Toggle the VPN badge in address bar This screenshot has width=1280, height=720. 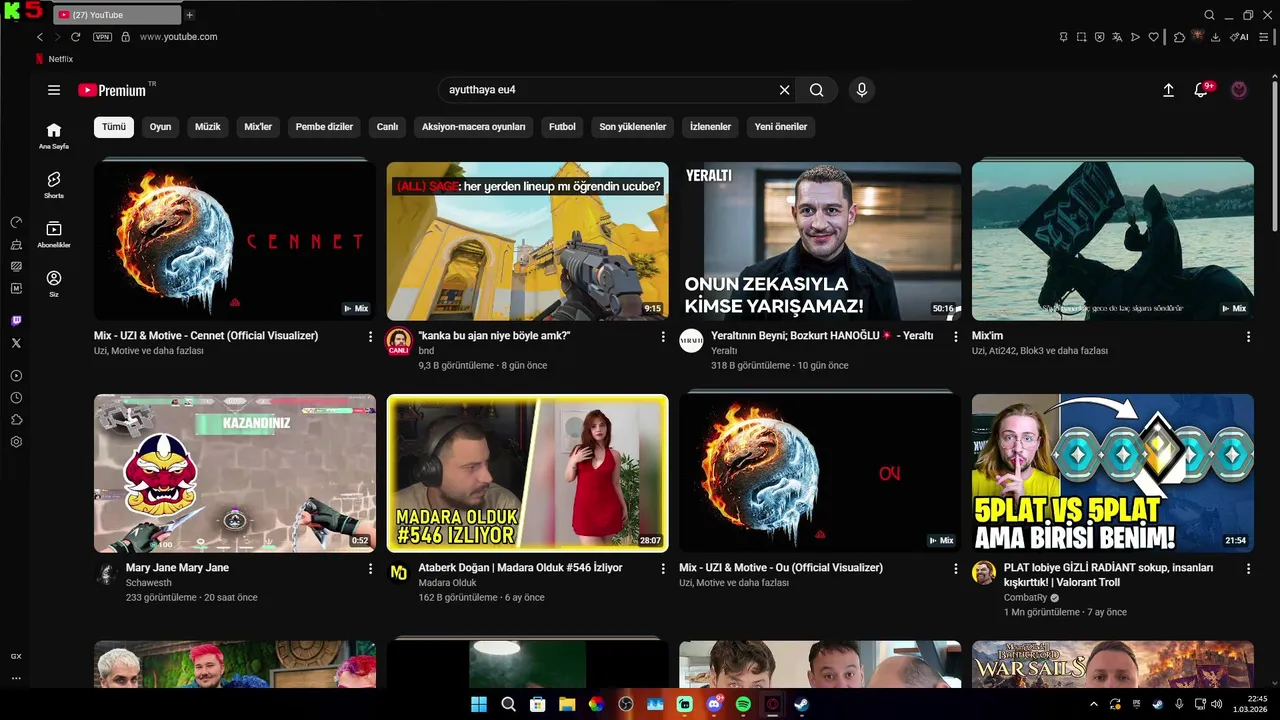102,37
